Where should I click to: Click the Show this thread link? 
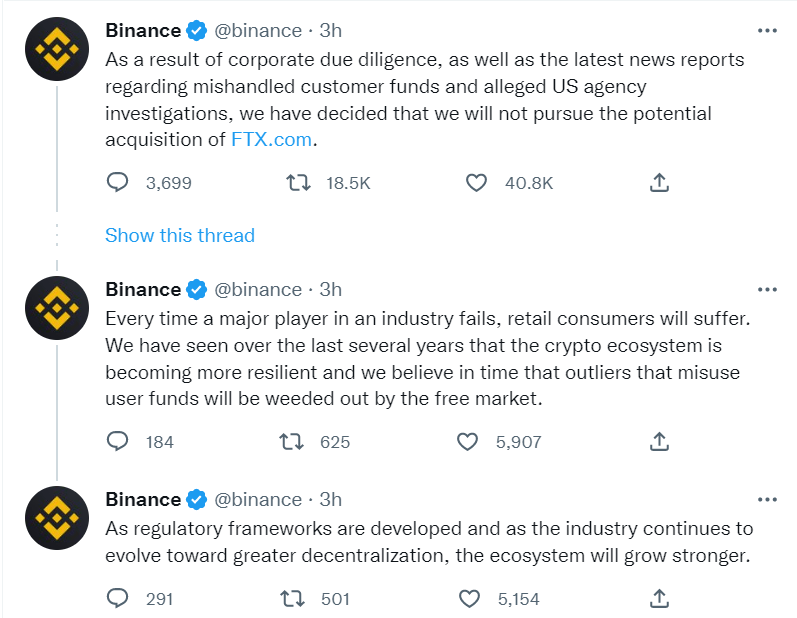coord(180,236)
